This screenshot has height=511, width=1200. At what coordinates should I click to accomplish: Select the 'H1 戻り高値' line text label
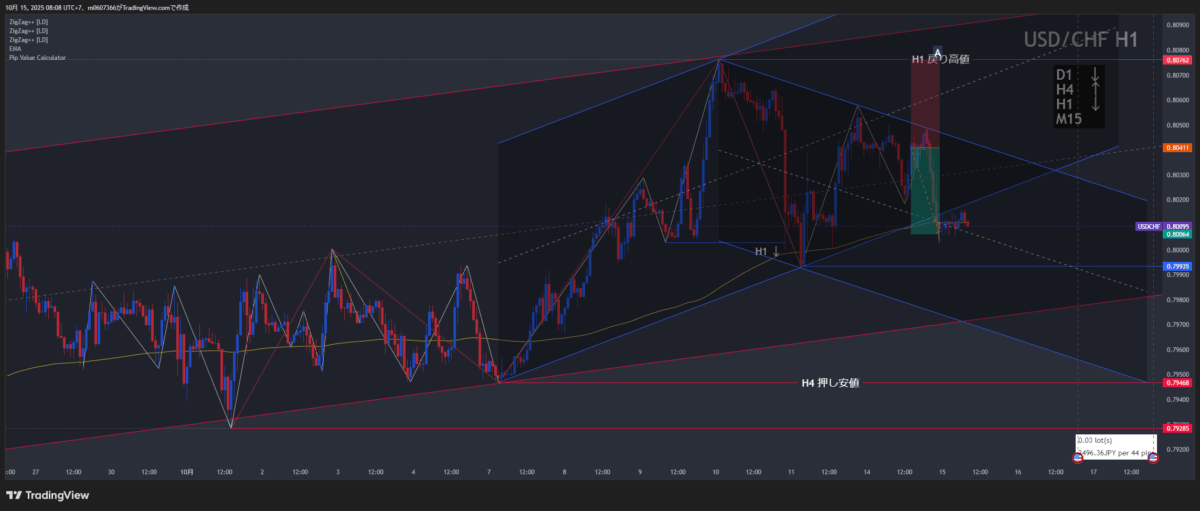940,60
